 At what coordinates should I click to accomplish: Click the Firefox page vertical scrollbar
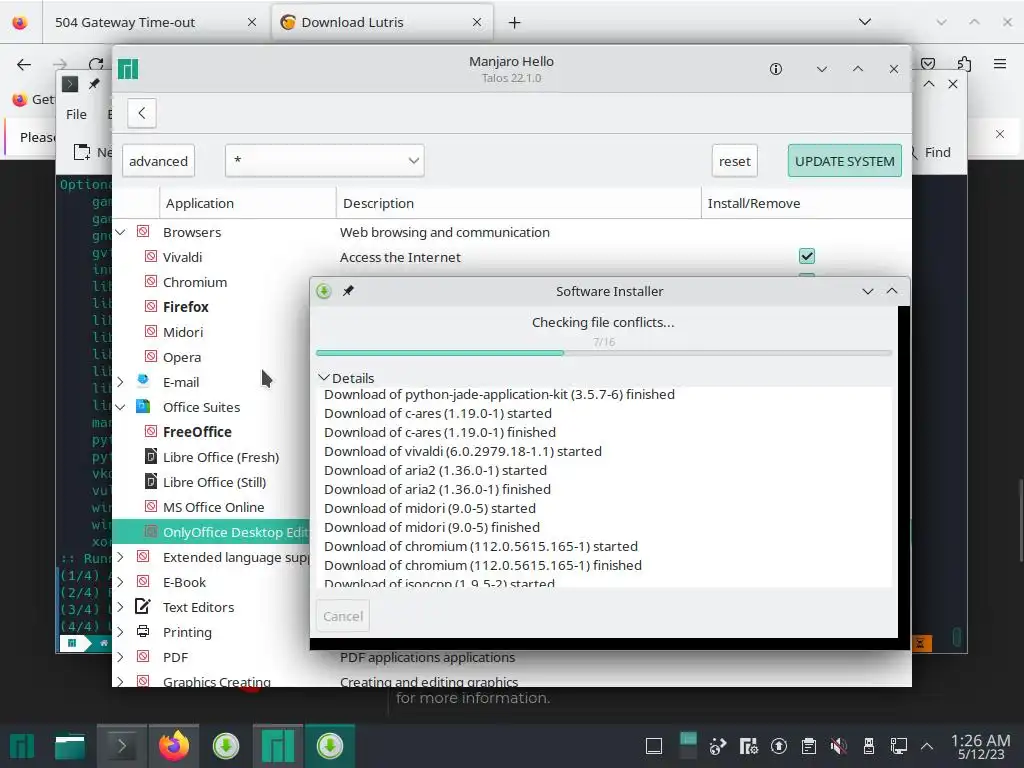1021,520
